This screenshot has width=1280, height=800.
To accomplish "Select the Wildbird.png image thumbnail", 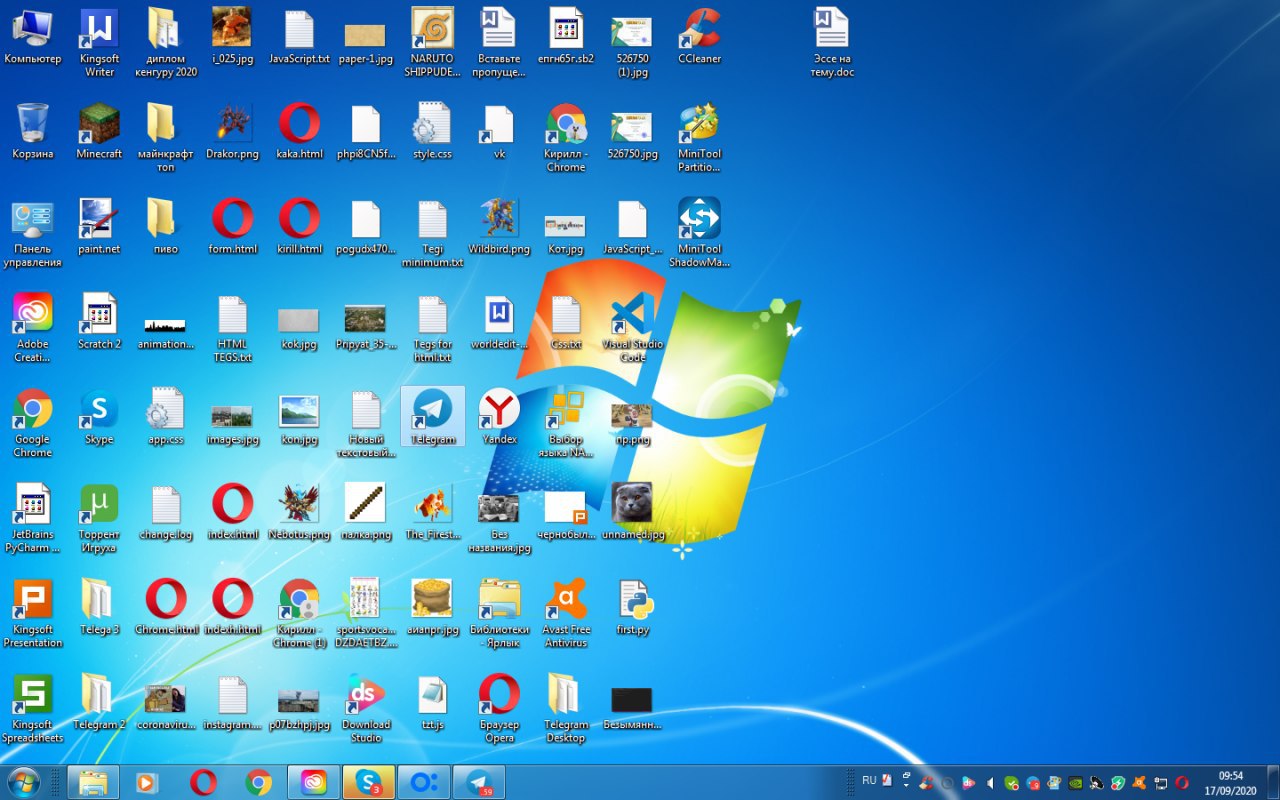I will click(499, 226).
